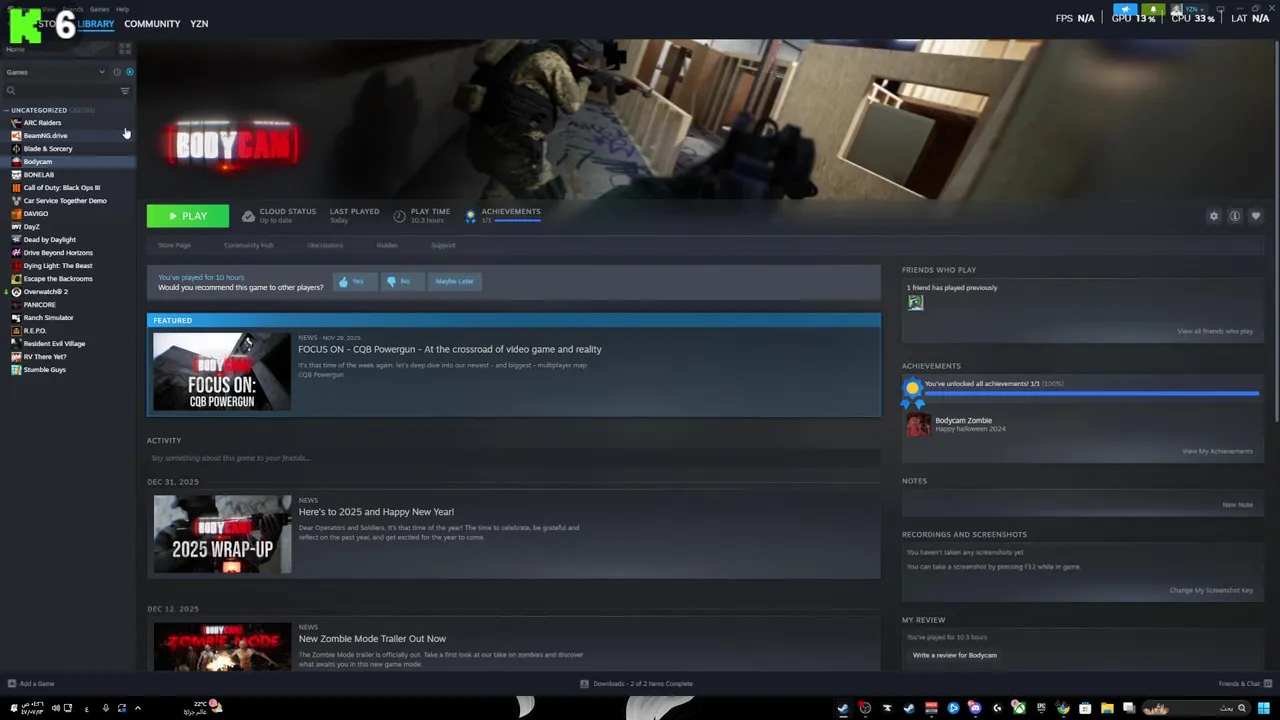Click the Bodycam Zombie achievement icon
The width and height of the screenshot is (1280, 720).
(917, 425)
